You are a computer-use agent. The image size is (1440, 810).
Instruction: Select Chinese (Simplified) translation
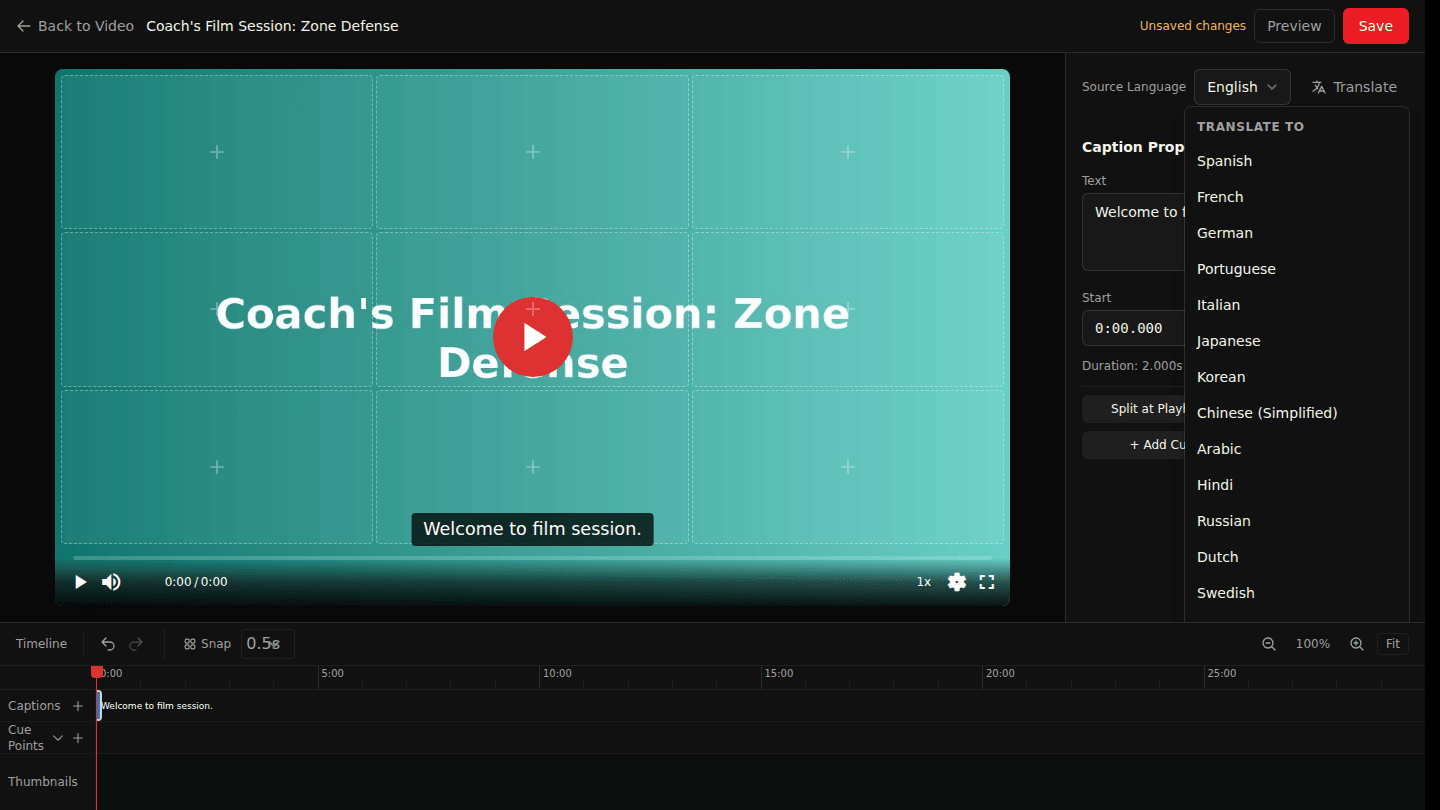1297,413
